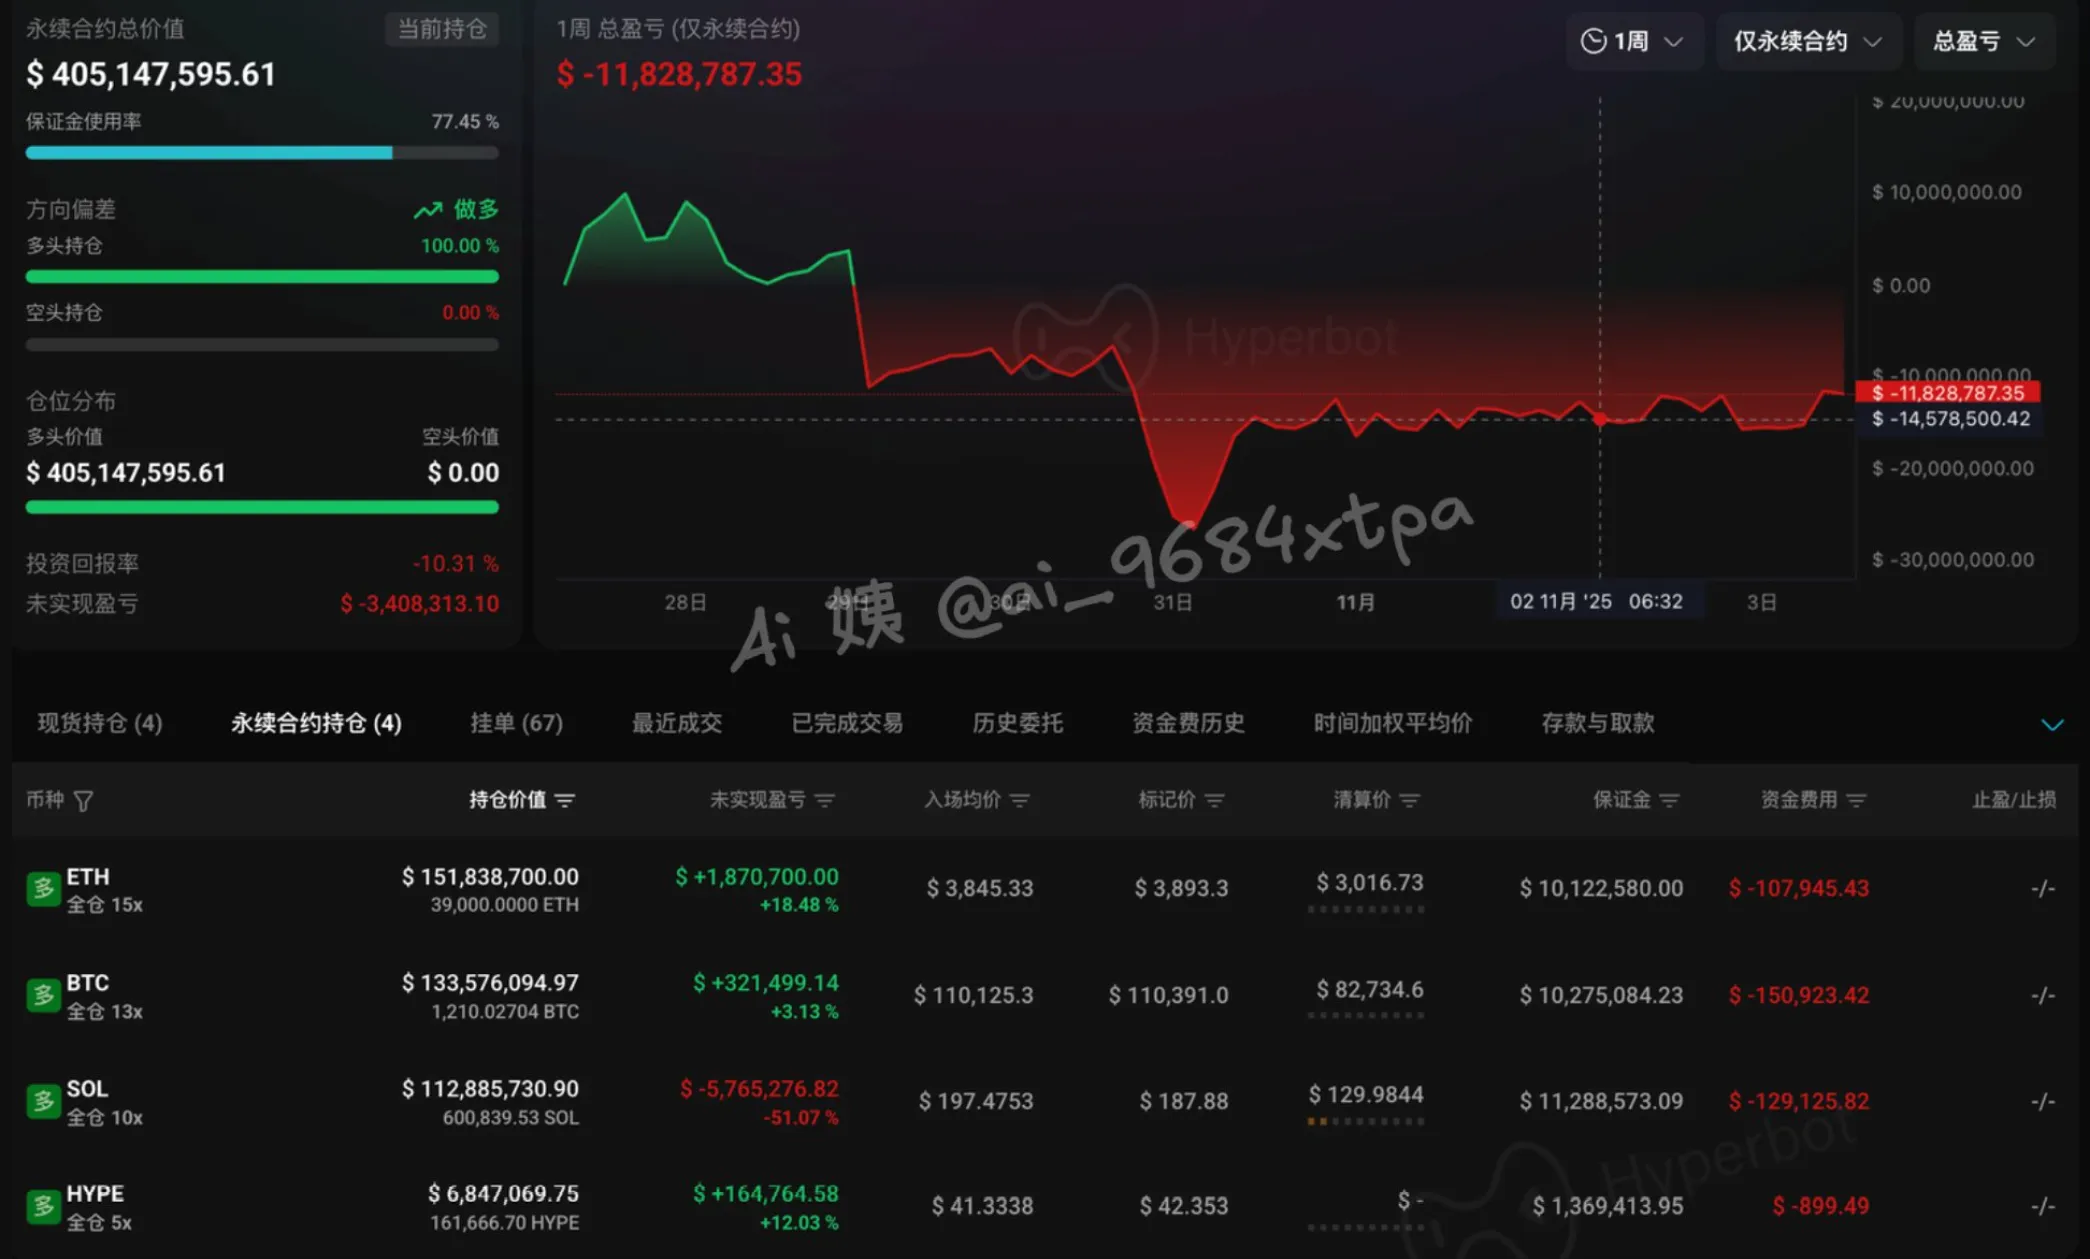
Task: Sort by position value icon
Action: click(x=565, y=800)
